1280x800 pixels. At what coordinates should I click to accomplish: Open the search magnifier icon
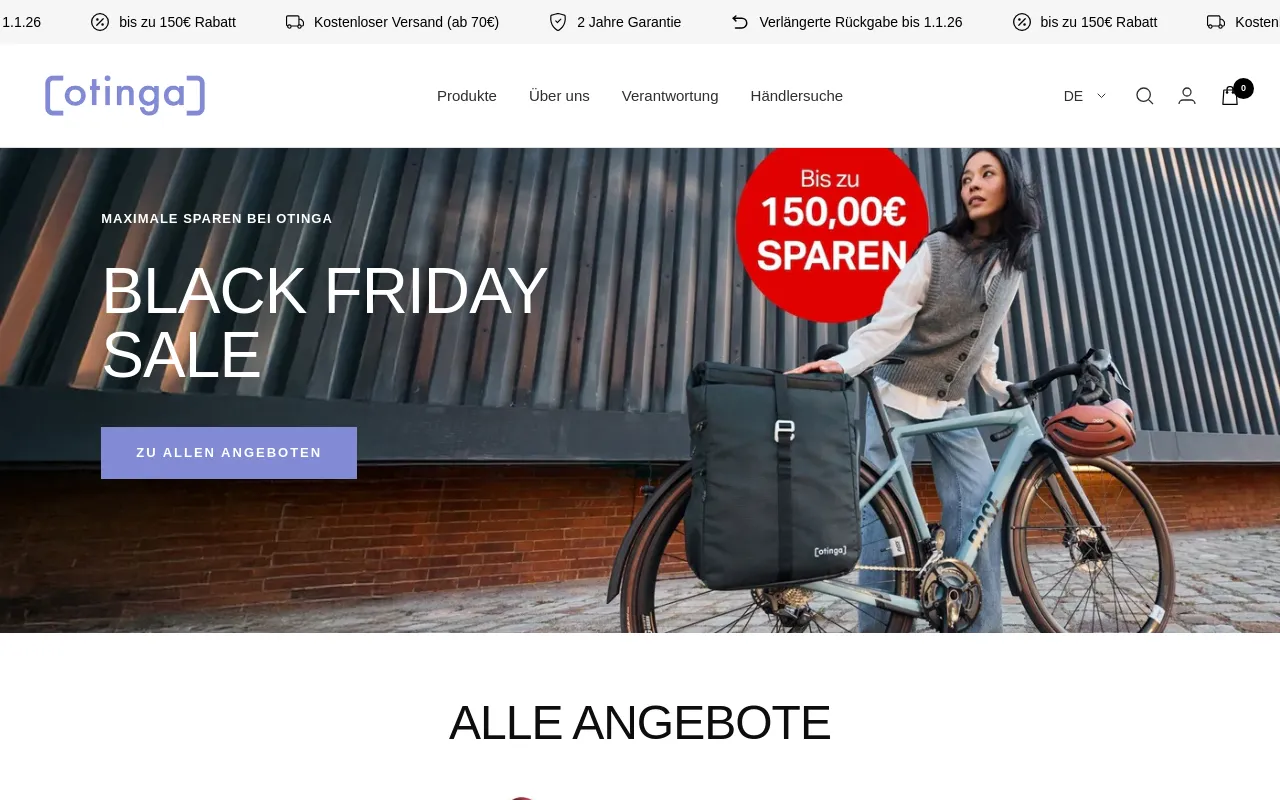(1145, 96)
